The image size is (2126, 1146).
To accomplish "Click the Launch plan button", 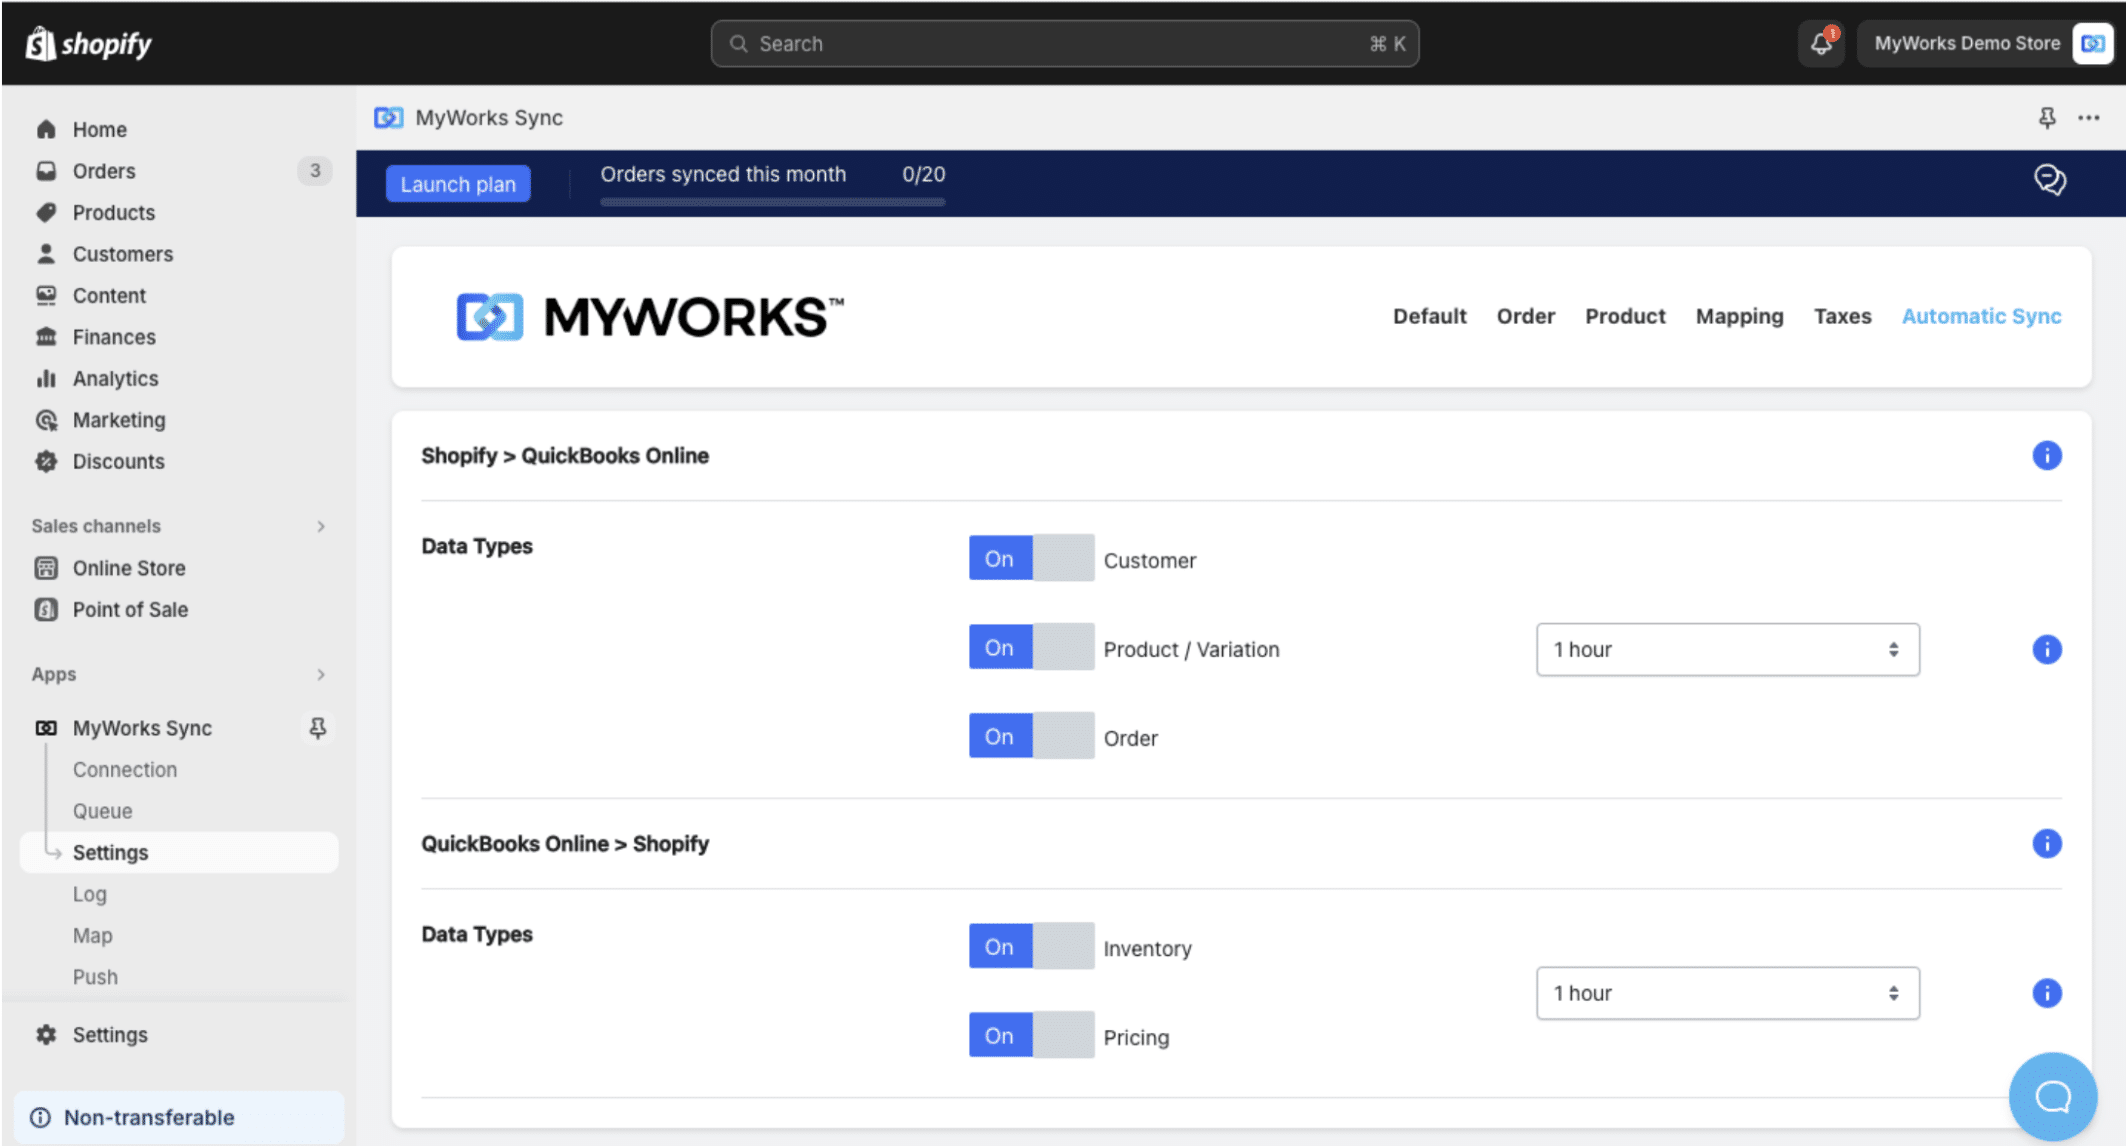I will tap(458, 184).
